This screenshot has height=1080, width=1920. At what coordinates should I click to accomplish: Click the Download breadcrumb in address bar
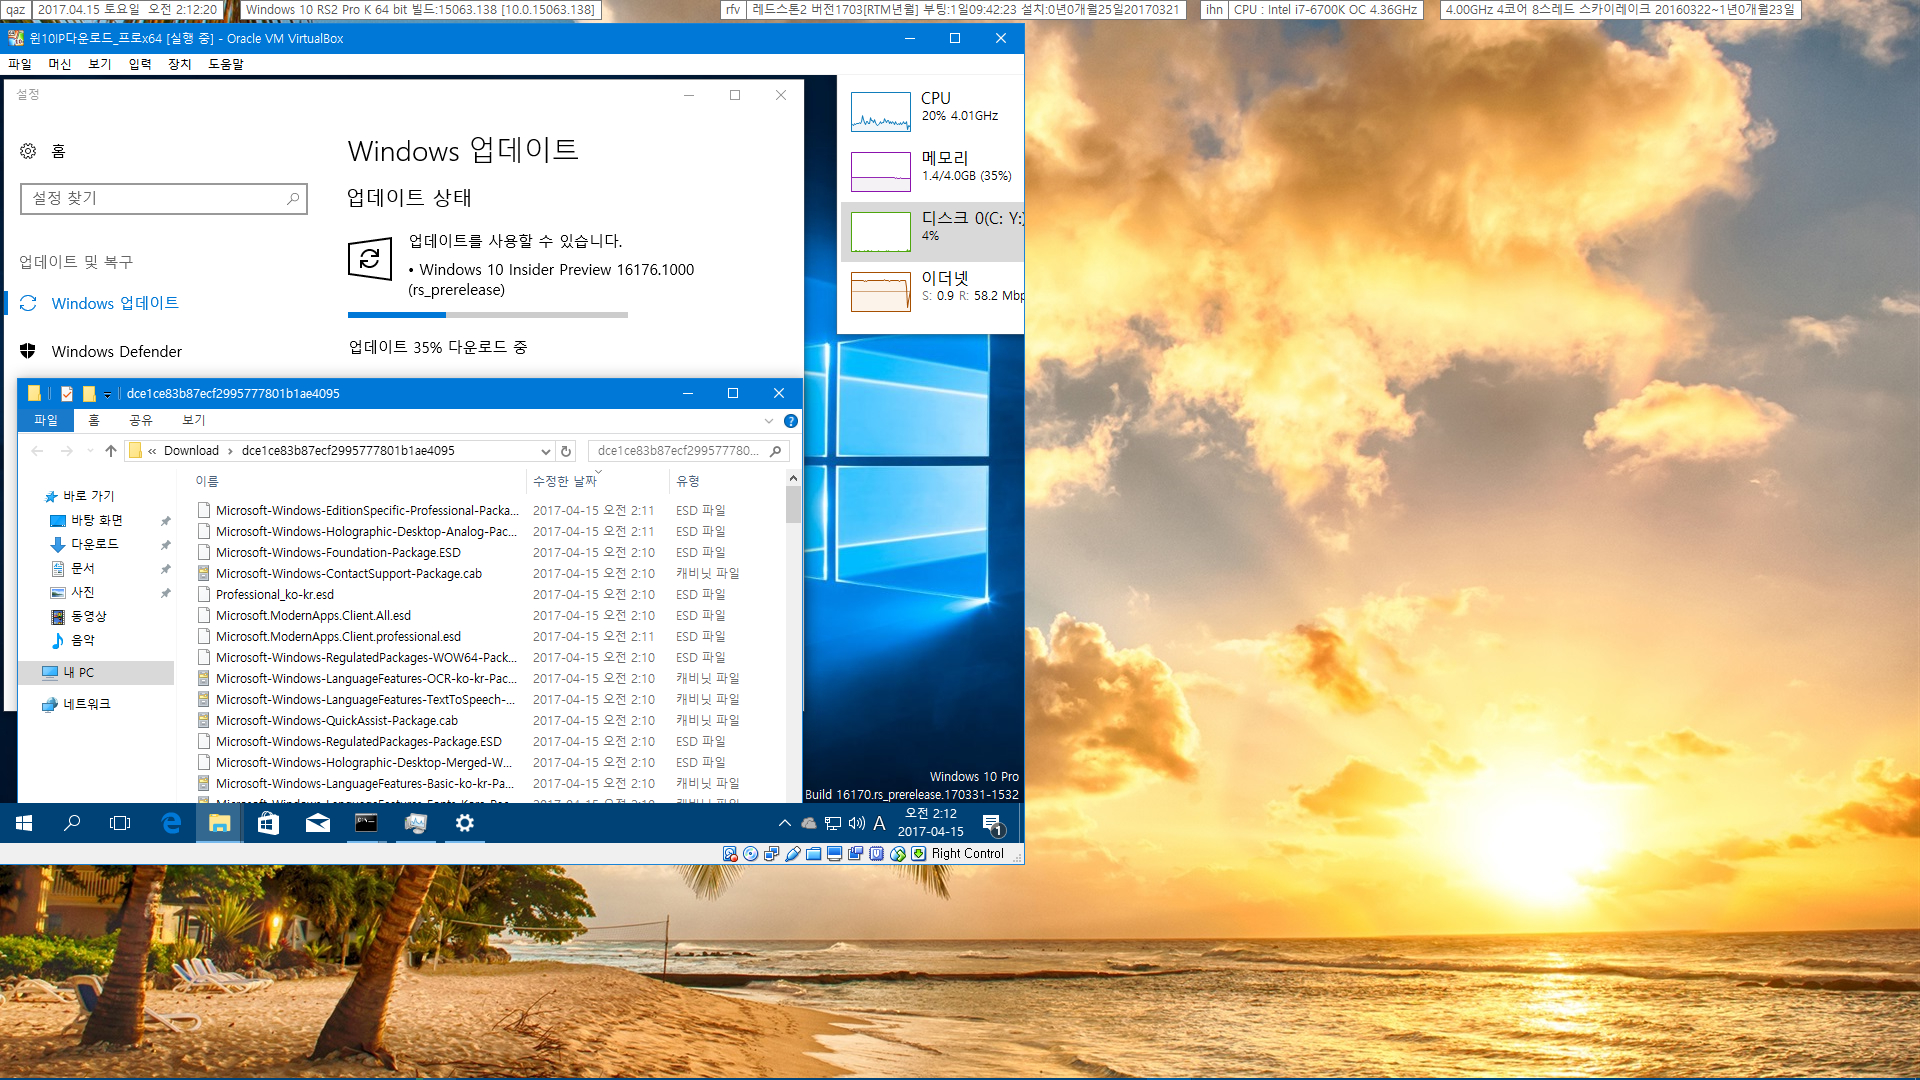(x=191, y=451)
